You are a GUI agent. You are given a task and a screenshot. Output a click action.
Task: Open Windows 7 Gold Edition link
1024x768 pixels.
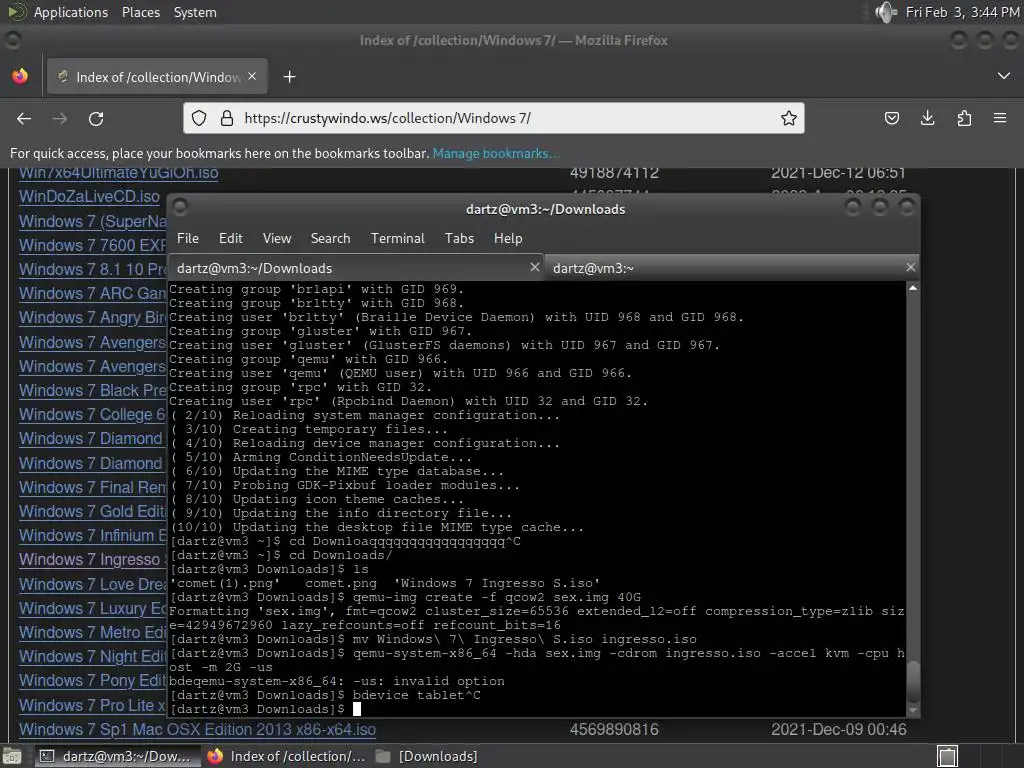point(92,511)
